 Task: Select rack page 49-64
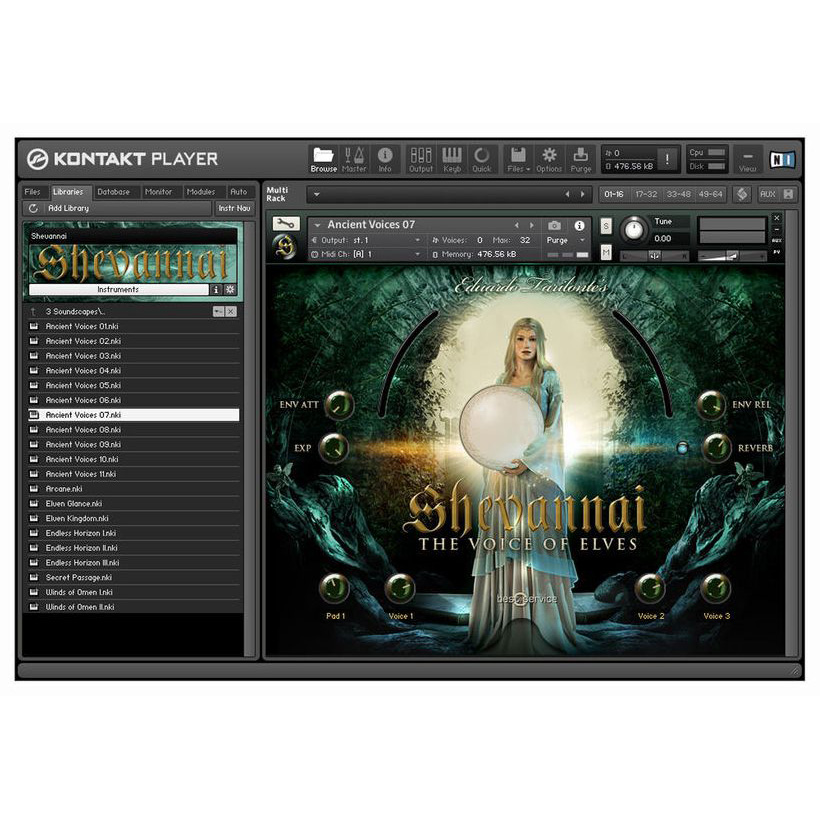710,194
